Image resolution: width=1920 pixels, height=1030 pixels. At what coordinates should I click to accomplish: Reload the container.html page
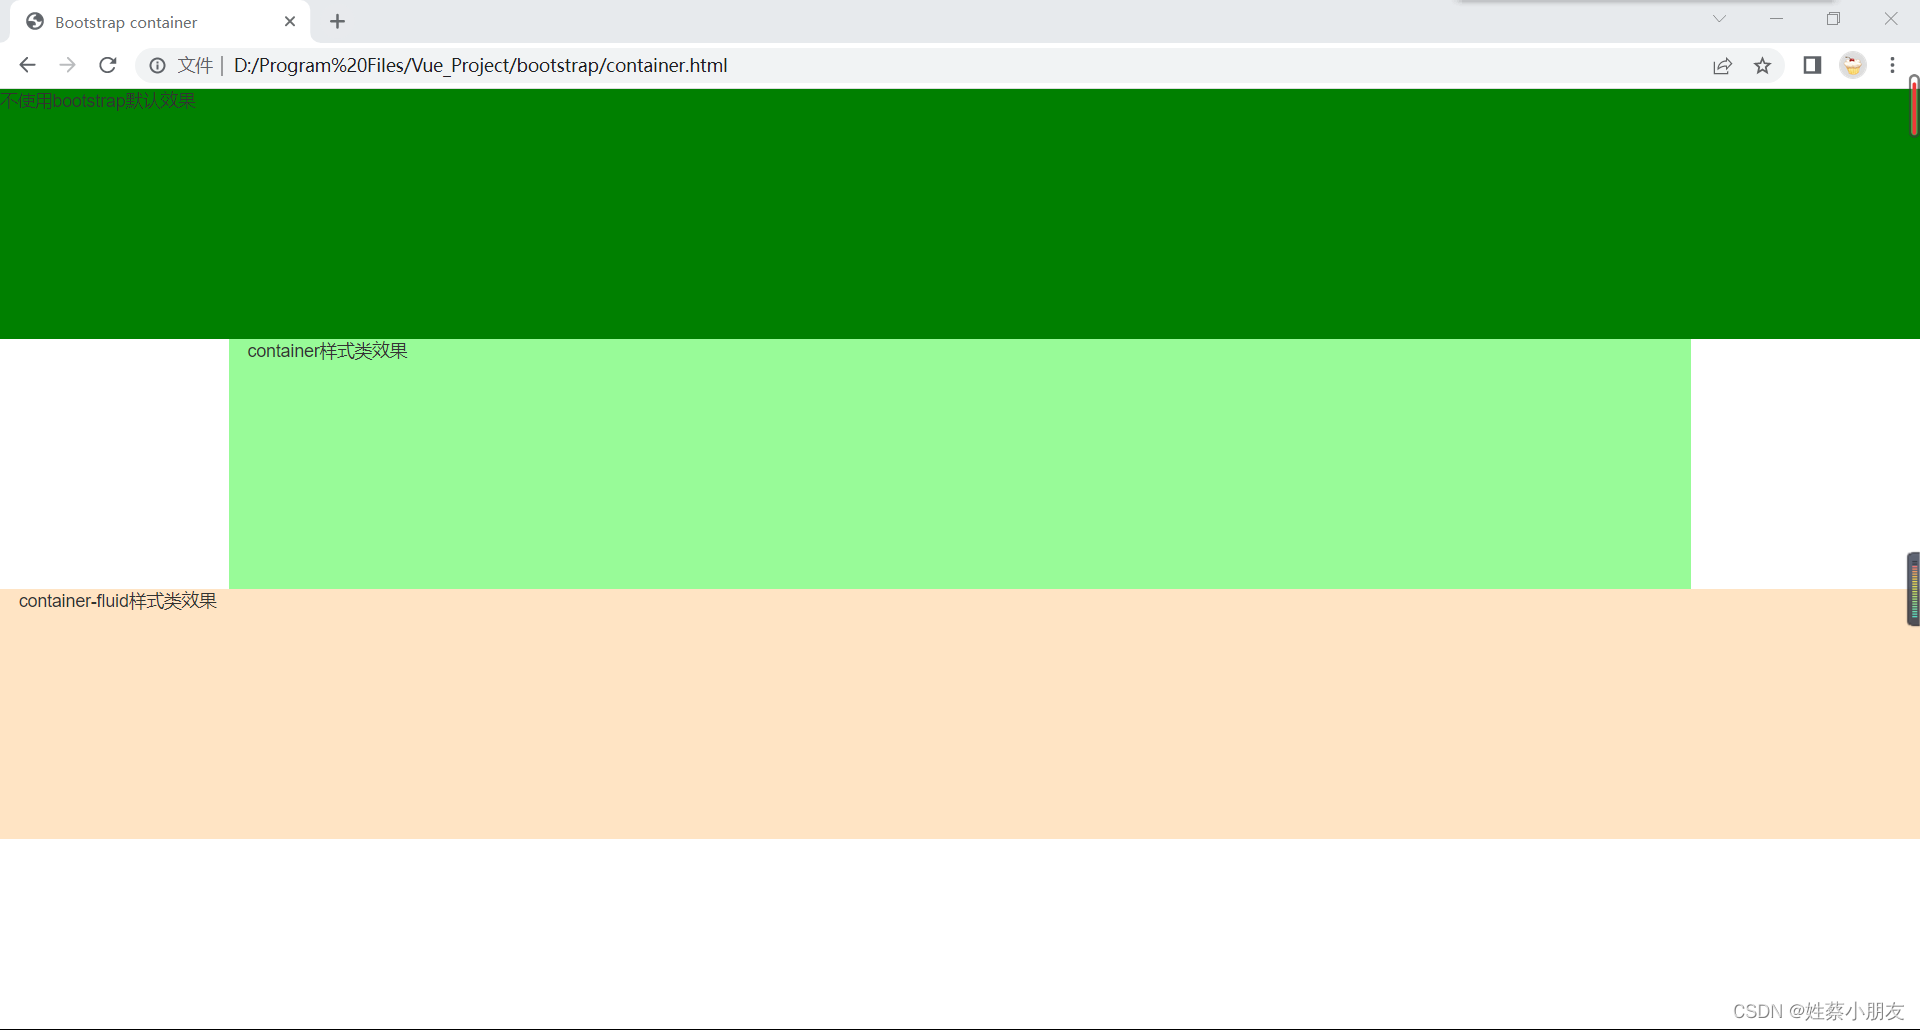tap(108, 65)
